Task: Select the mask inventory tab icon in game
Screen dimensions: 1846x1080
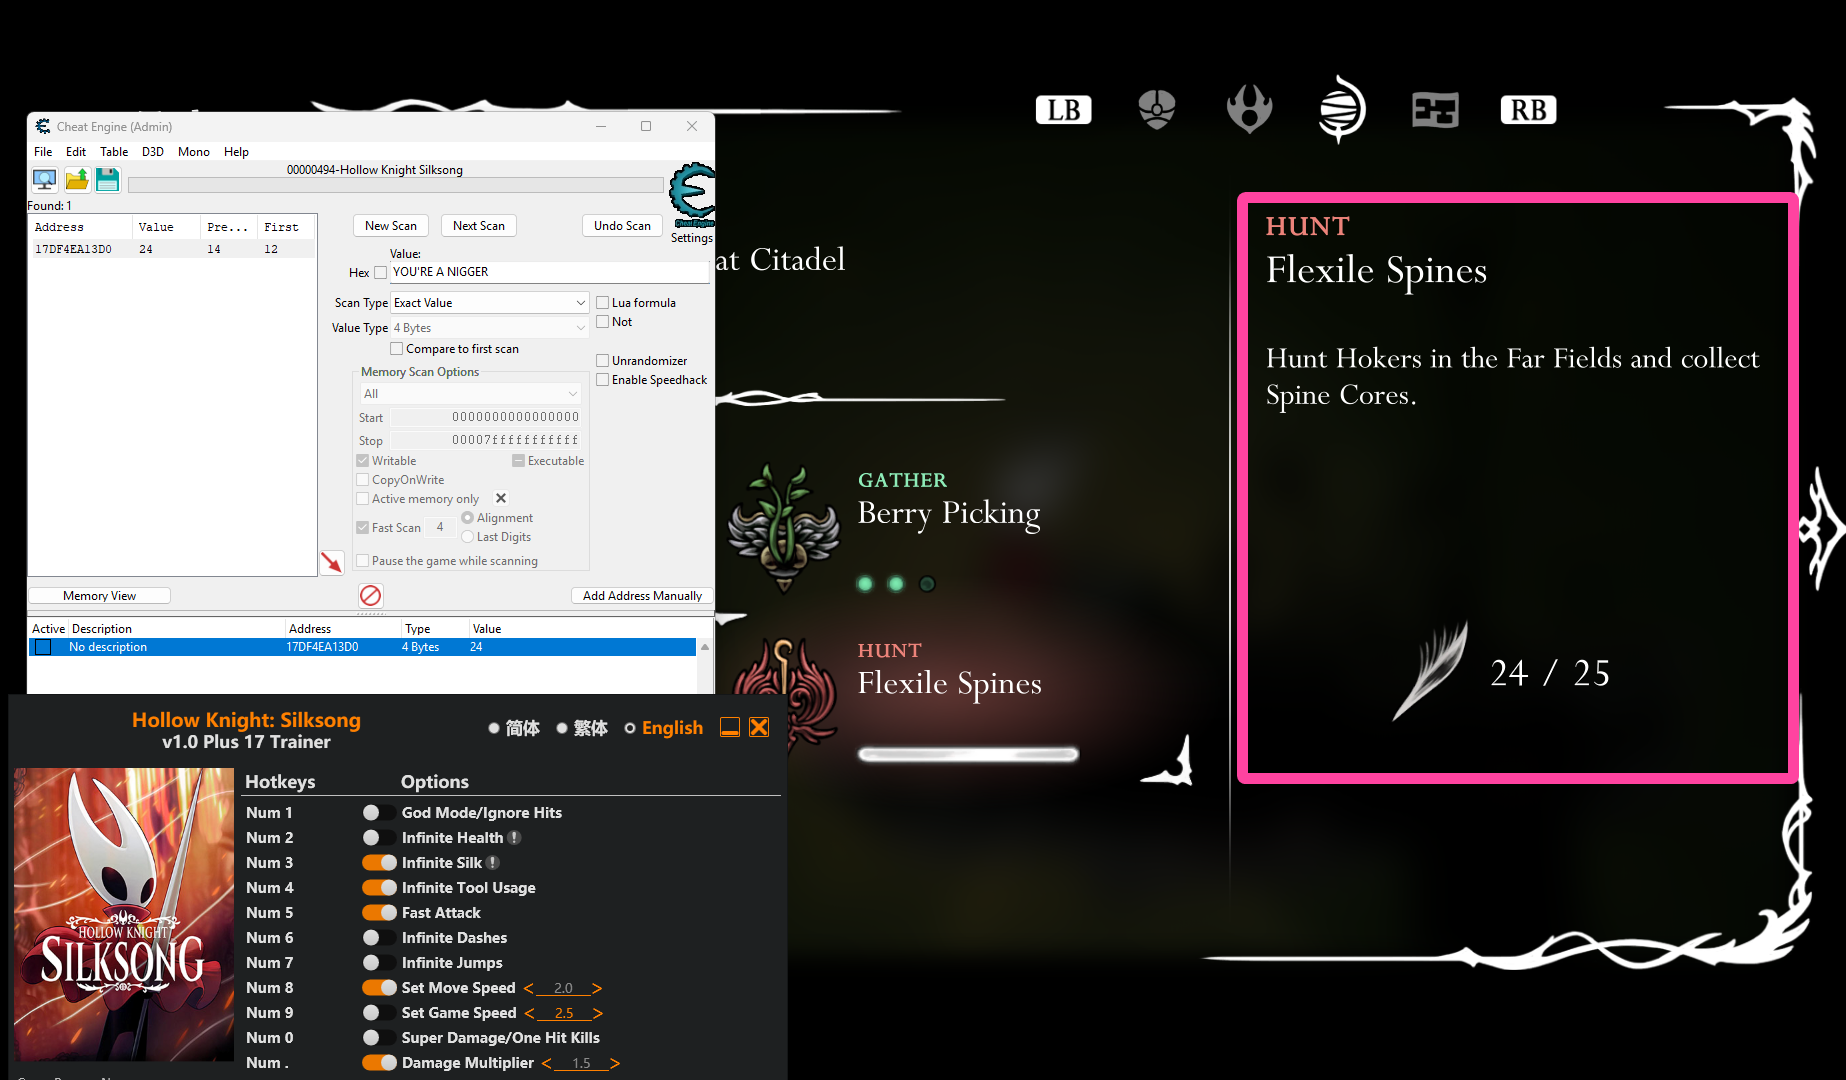Action: tap(1157, 109)
